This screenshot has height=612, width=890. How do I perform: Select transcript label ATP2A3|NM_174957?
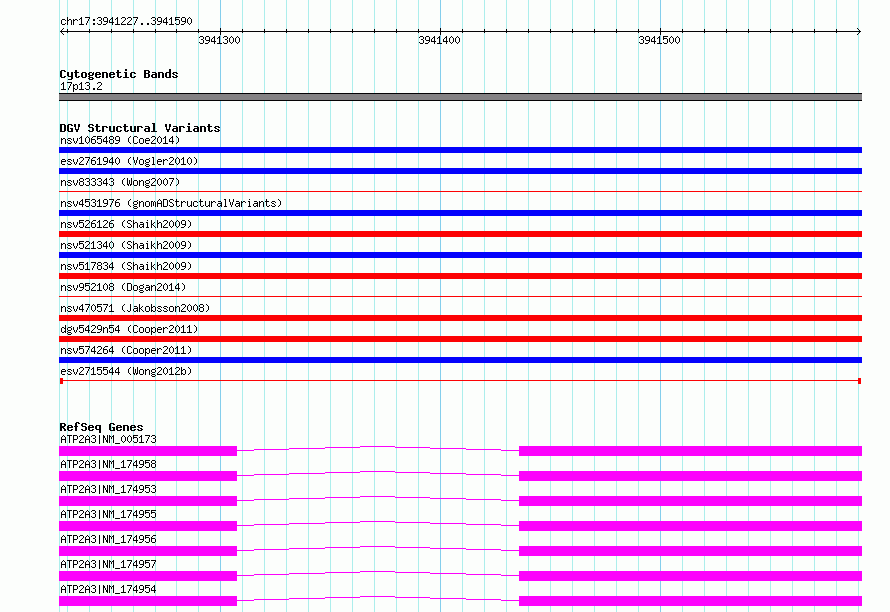point(108,564)
